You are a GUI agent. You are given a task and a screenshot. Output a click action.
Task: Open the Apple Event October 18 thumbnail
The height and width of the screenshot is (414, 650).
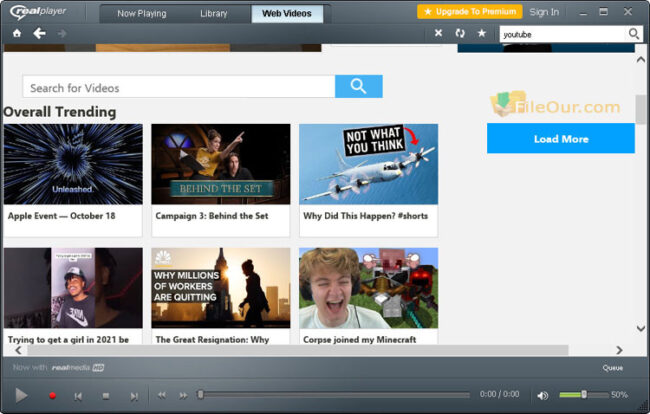[x=73, y=164]
